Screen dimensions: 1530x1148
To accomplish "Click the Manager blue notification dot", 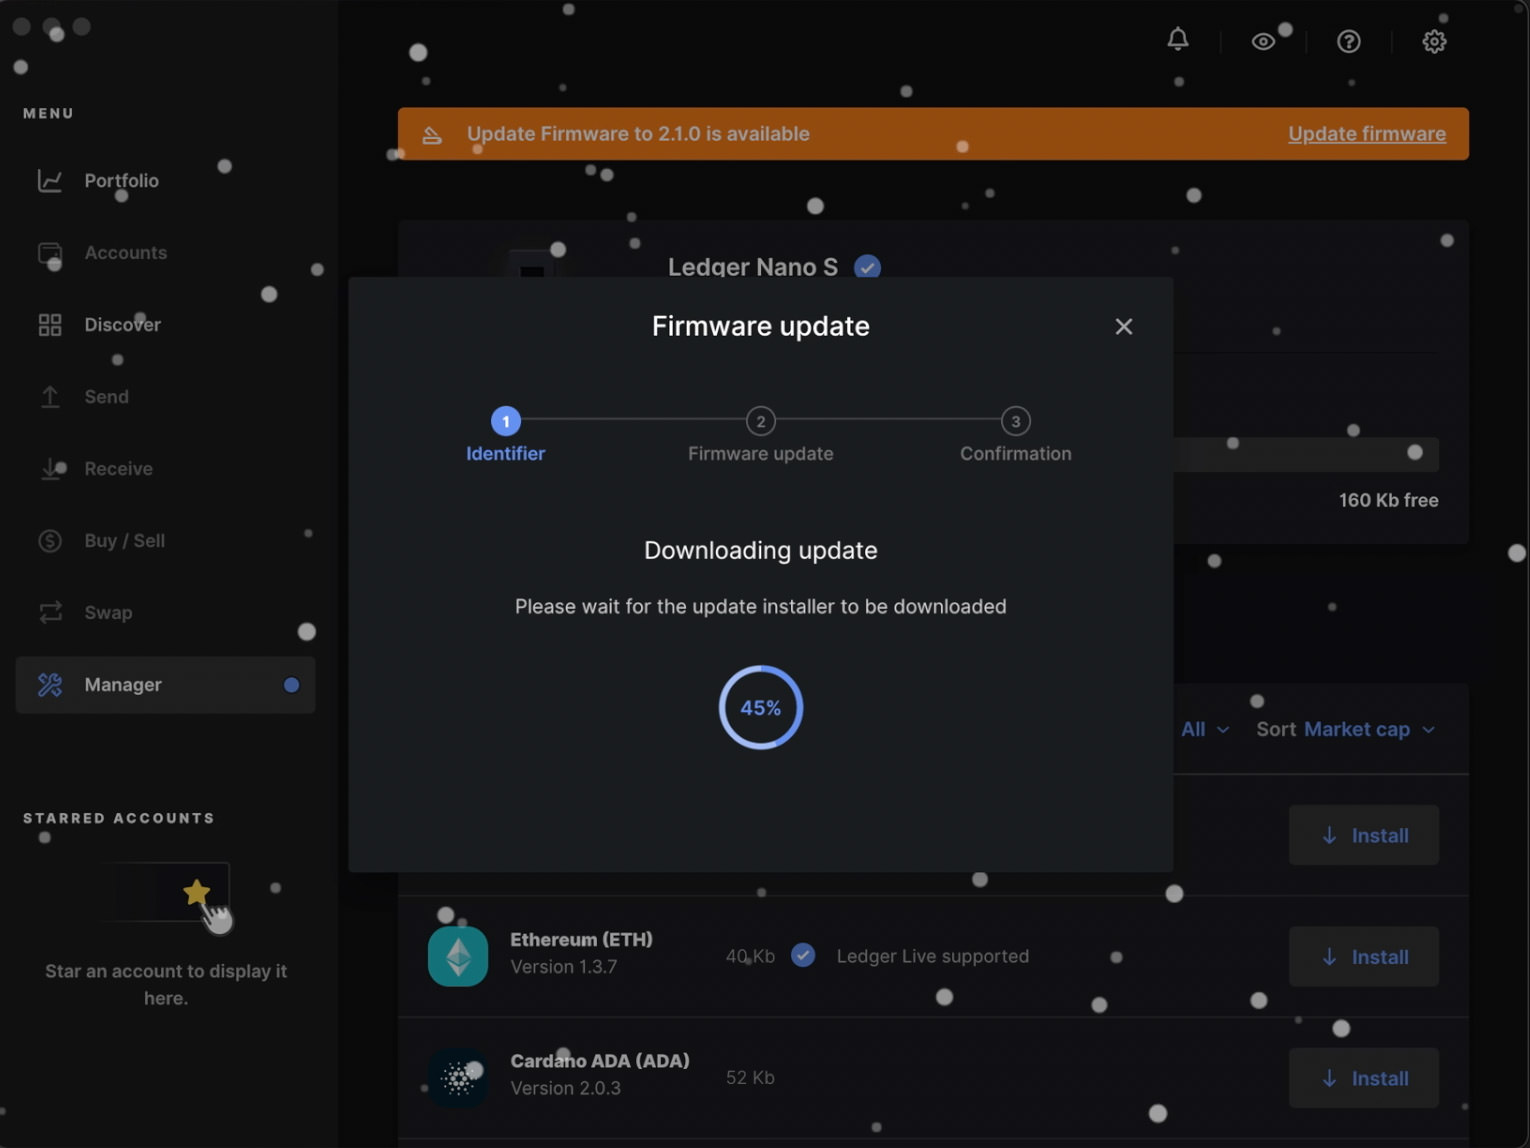I will click(x=291, y=685).
